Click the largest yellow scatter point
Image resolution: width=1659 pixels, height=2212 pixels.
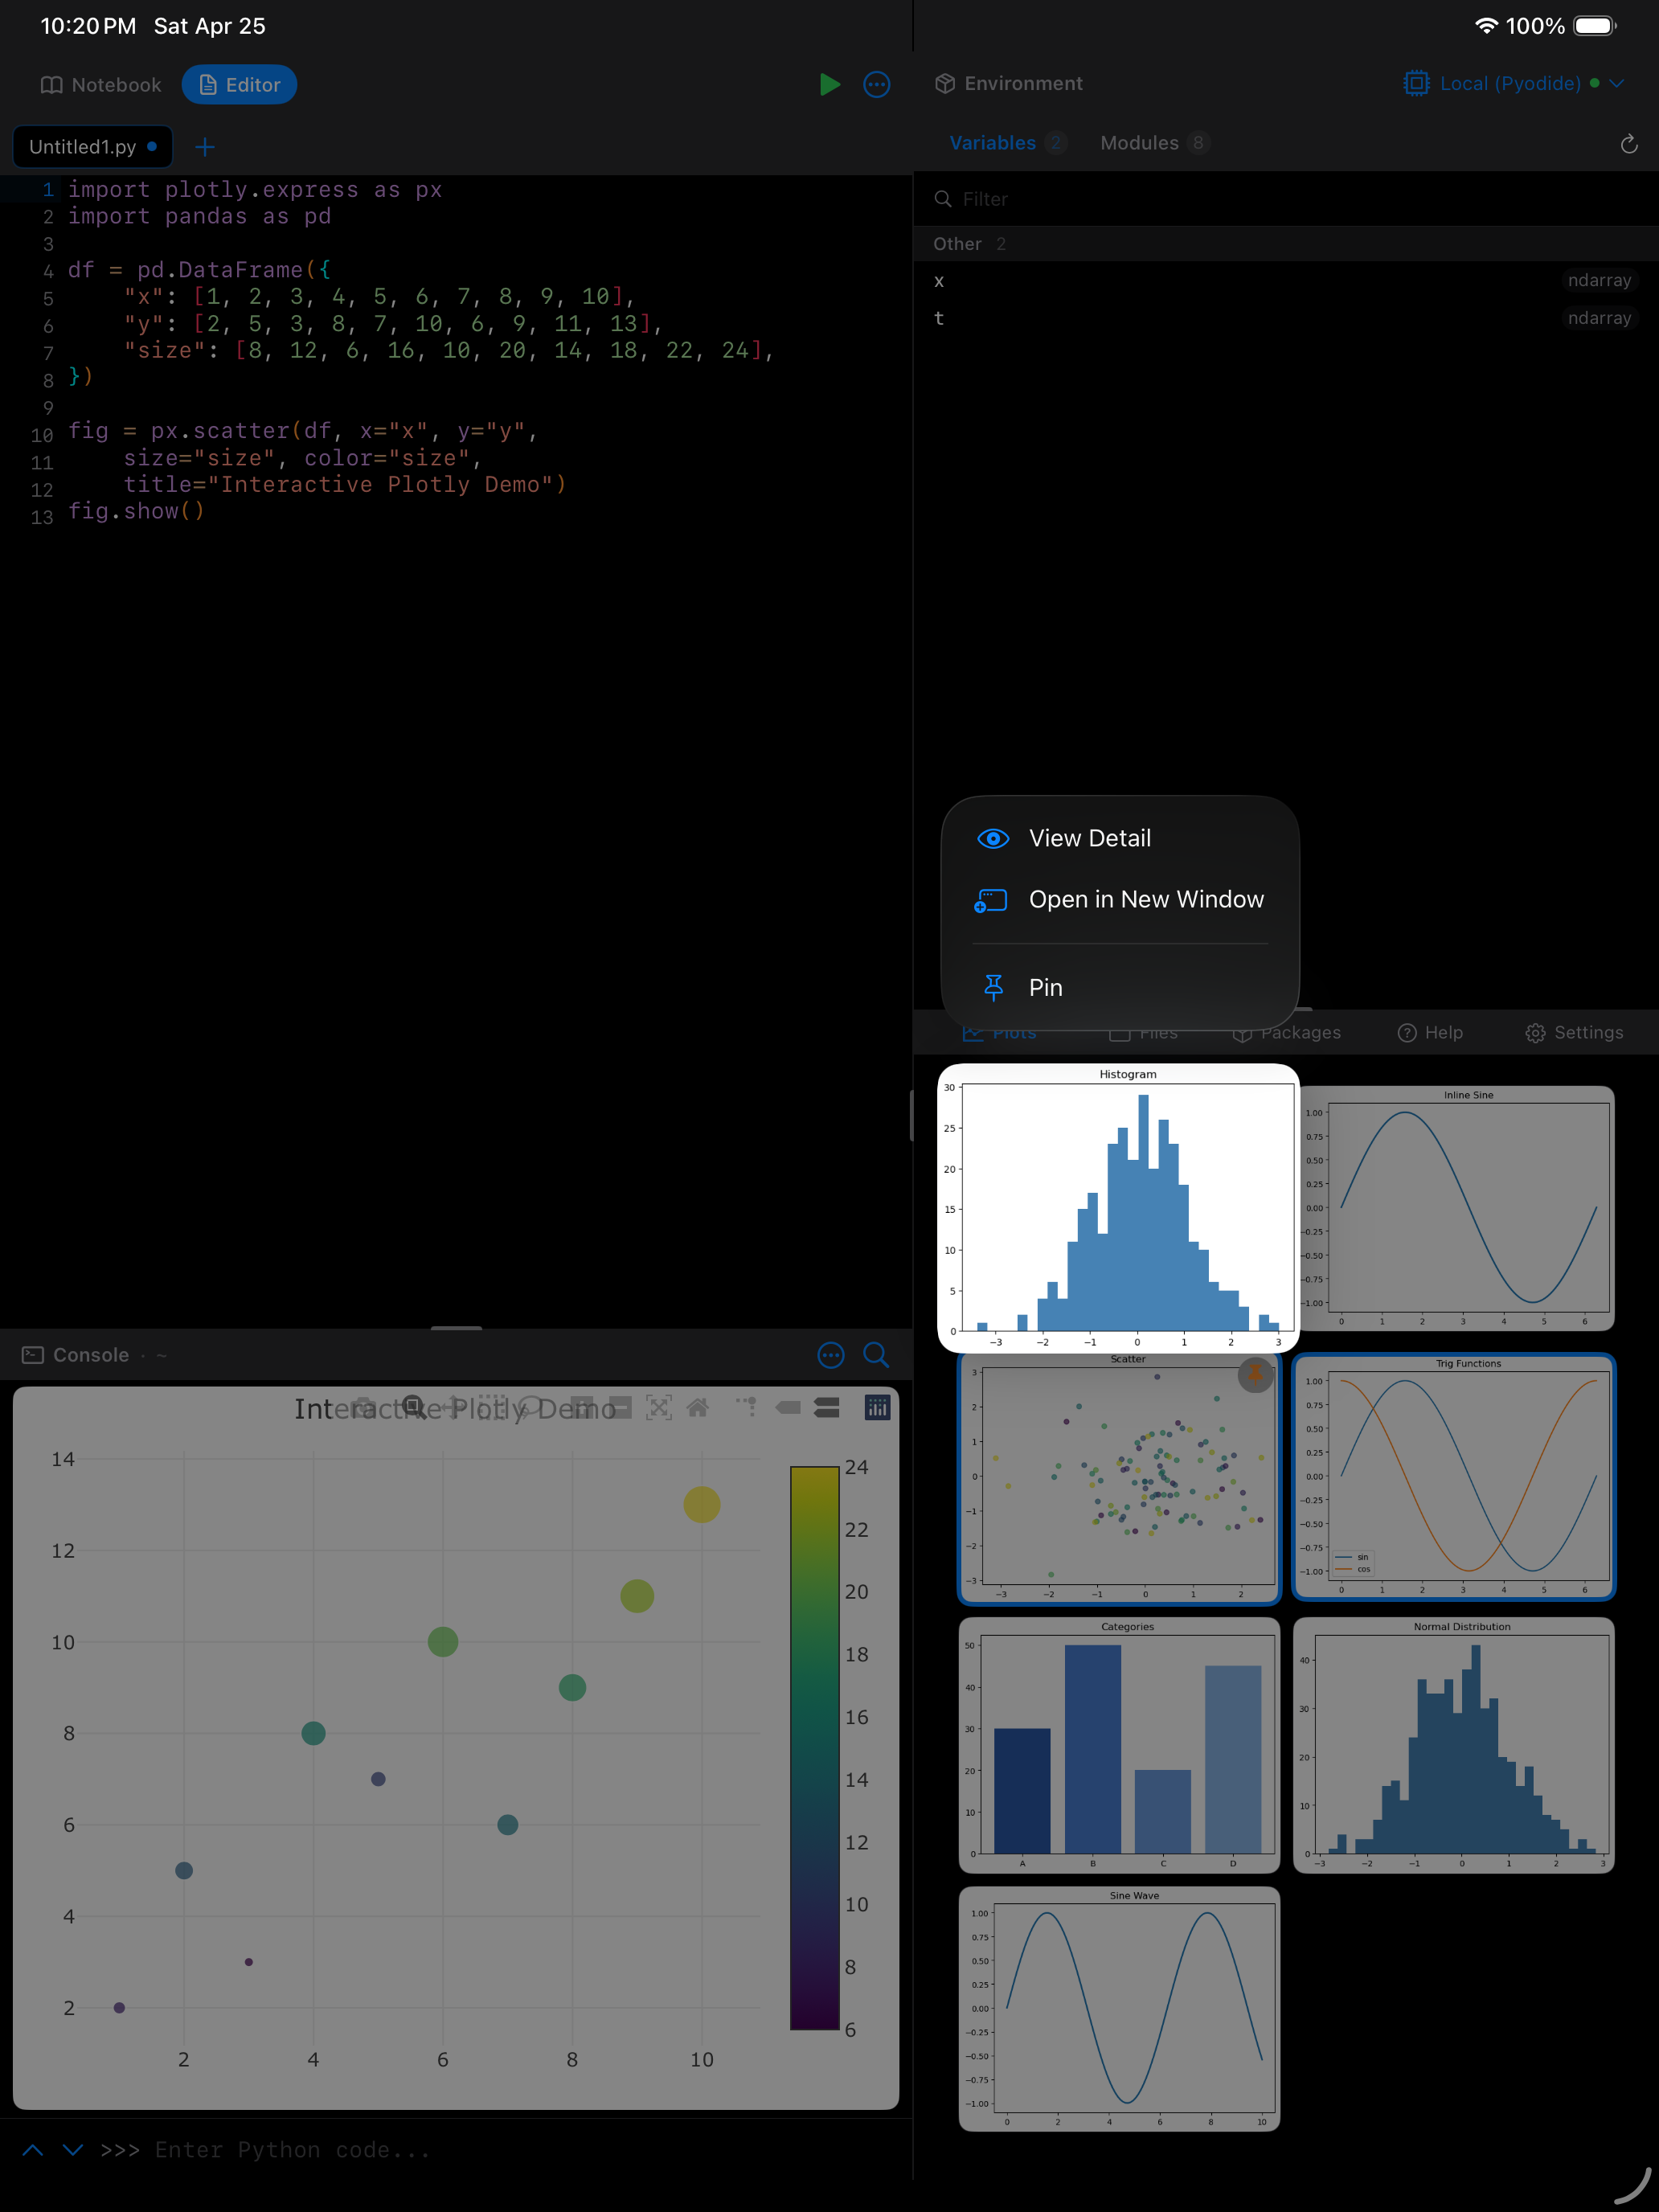[x=702, y=1504]
